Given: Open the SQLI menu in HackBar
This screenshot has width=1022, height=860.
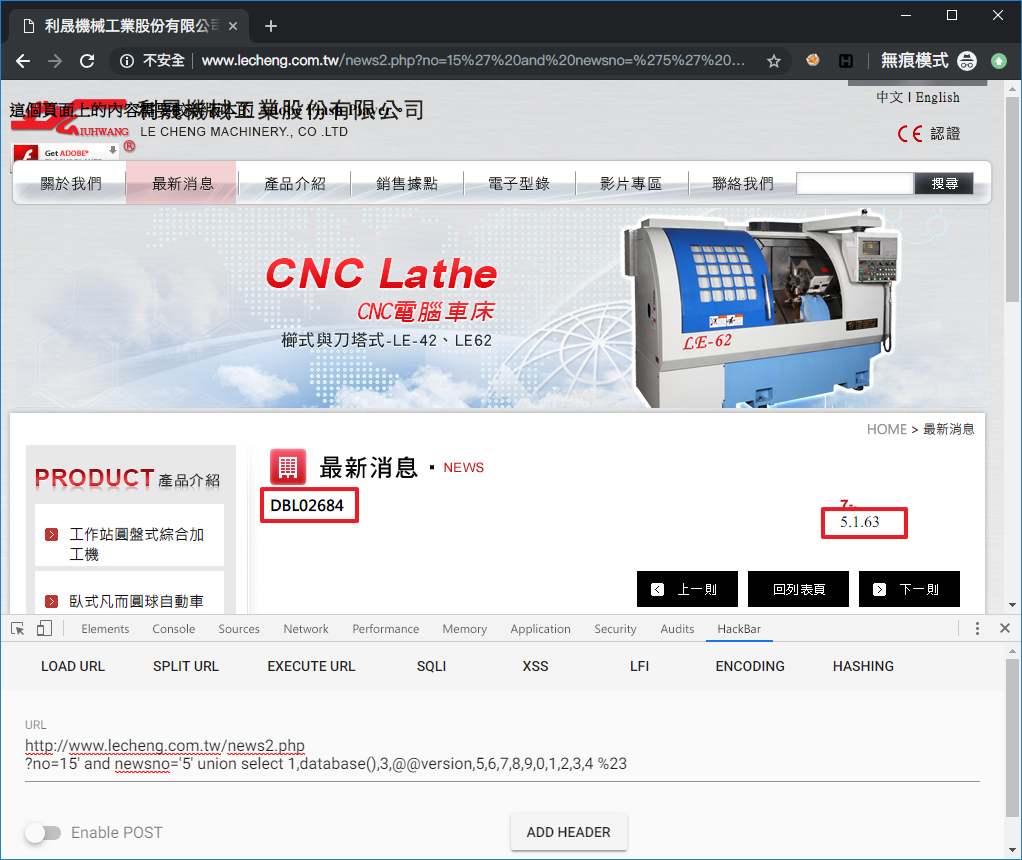Looking at the screenshot, I should tap(431, 666).
